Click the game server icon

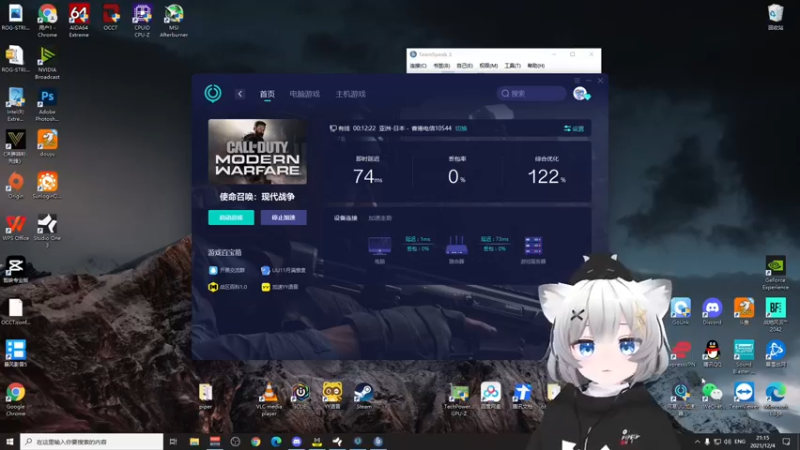coord(533,245)
